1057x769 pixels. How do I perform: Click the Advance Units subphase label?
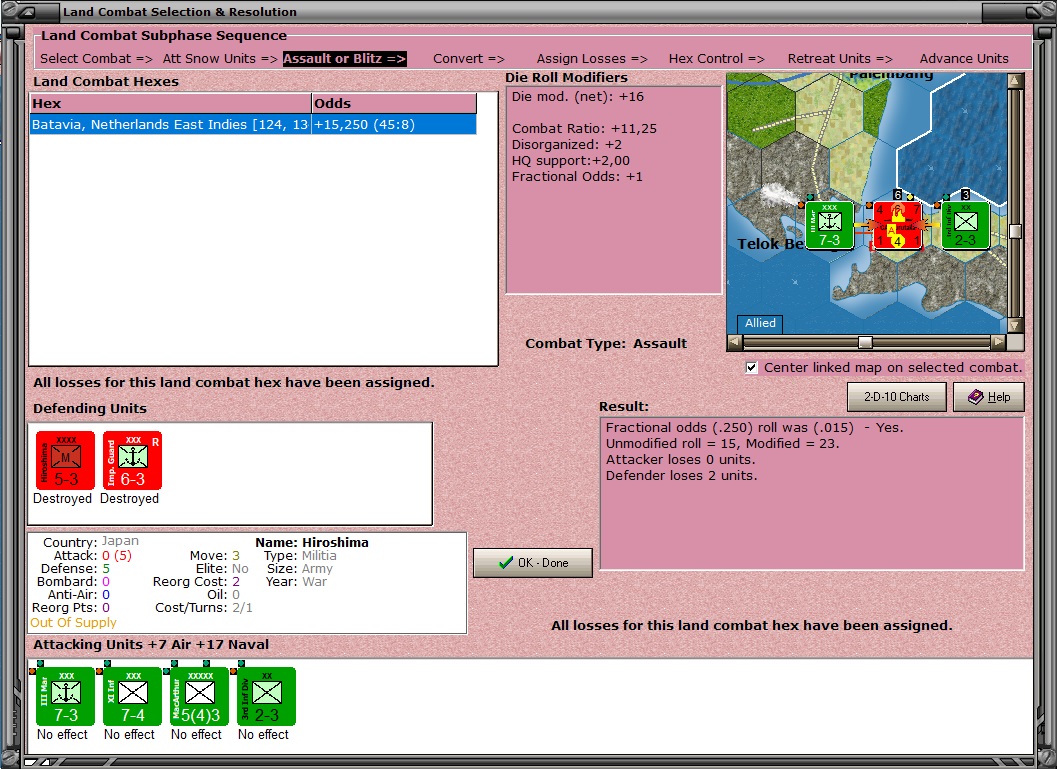[x=964, y=59]
